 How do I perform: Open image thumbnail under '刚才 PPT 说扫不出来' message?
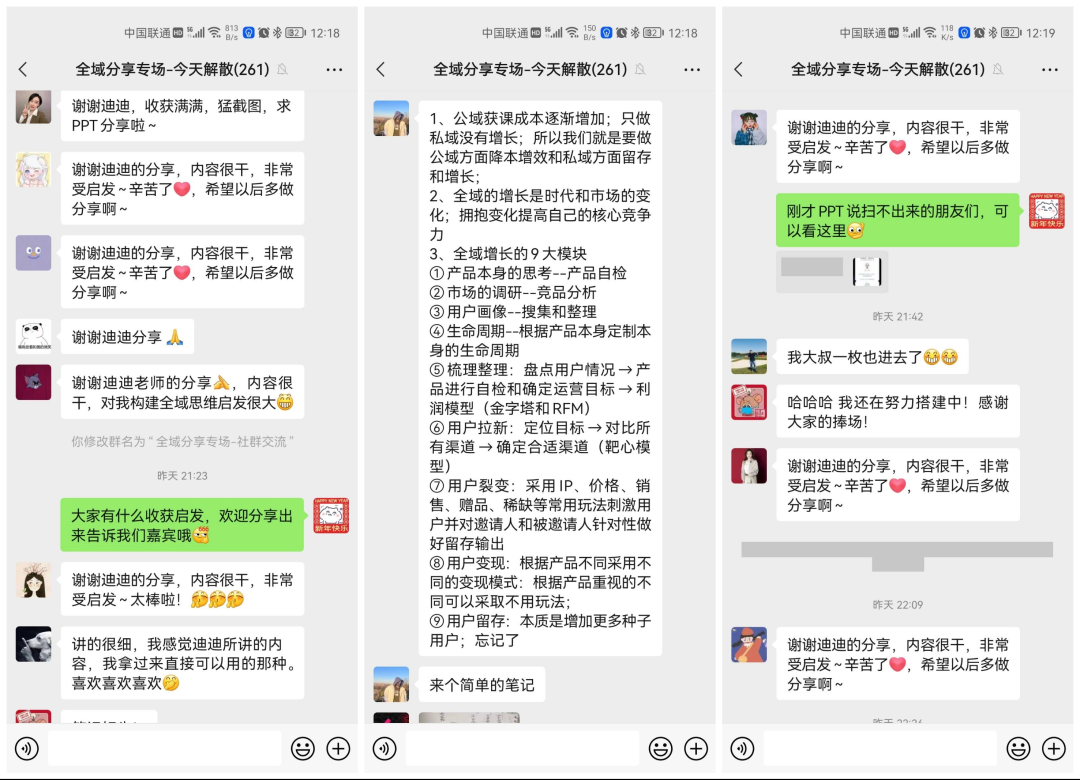tap(867, 271)
